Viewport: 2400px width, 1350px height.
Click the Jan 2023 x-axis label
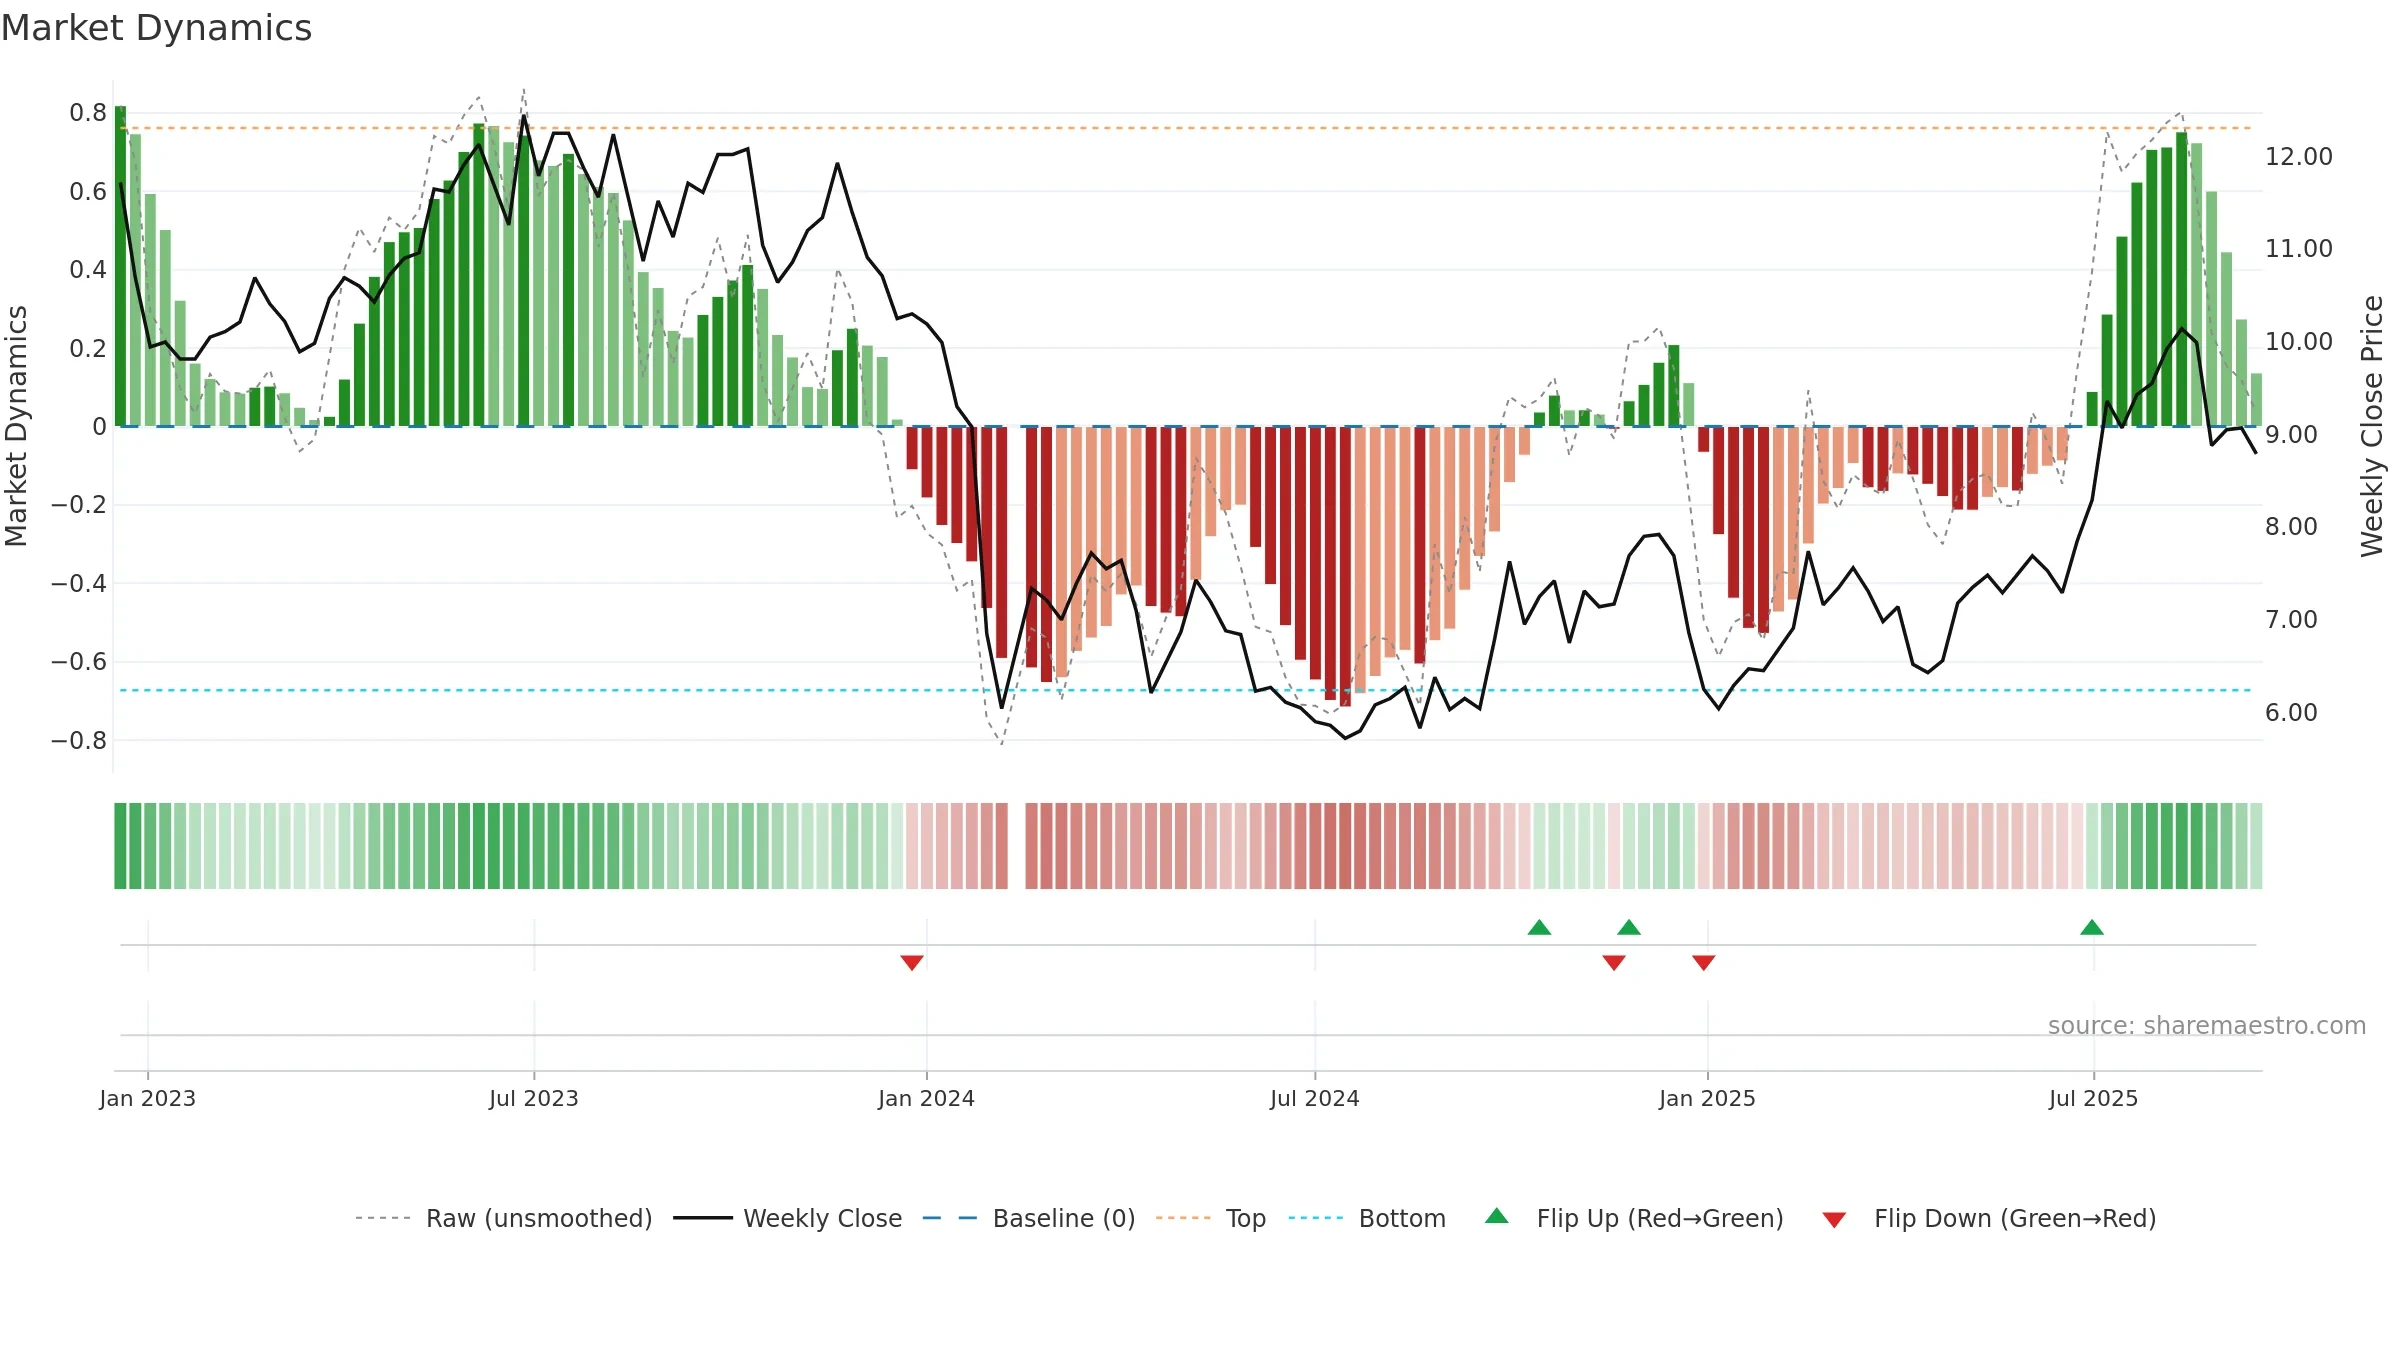click(x=148, y=1098)
